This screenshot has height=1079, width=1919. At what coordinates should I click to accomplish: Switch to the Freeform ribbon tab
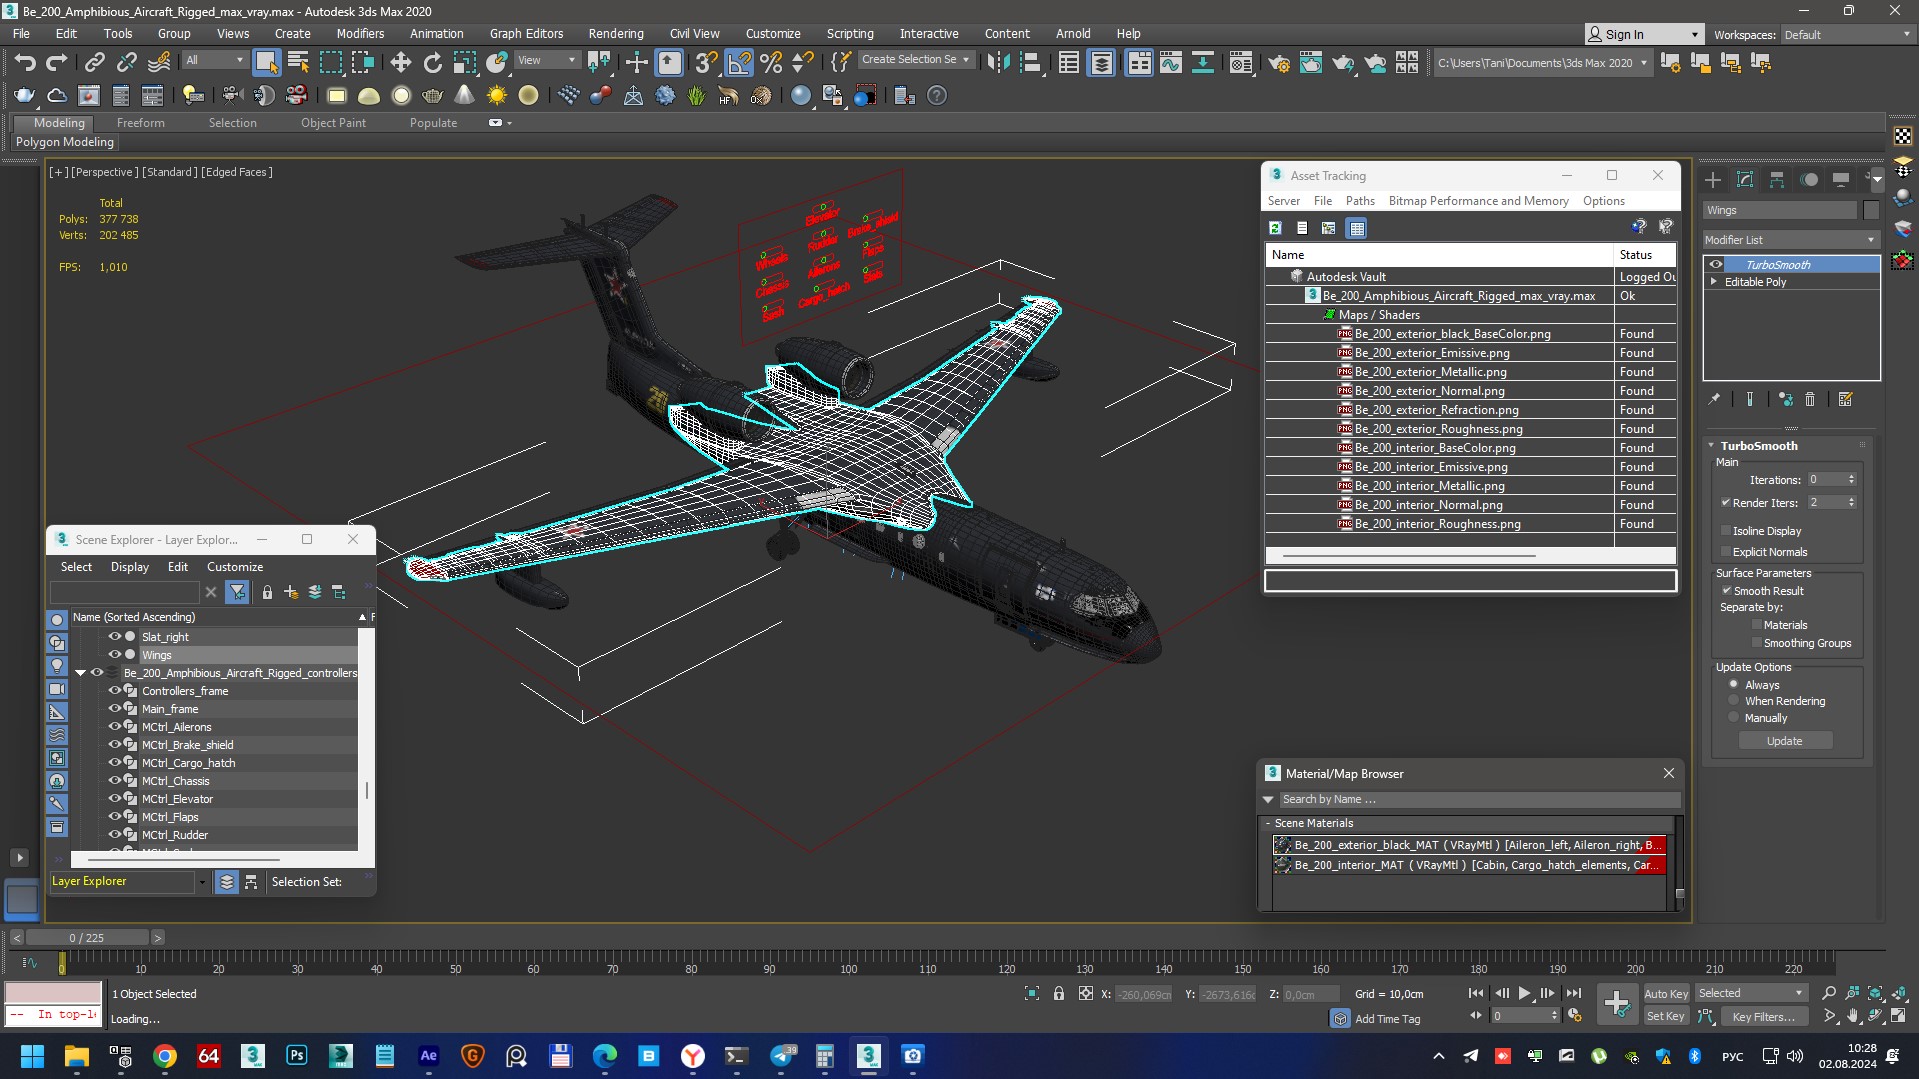point(140,123)
